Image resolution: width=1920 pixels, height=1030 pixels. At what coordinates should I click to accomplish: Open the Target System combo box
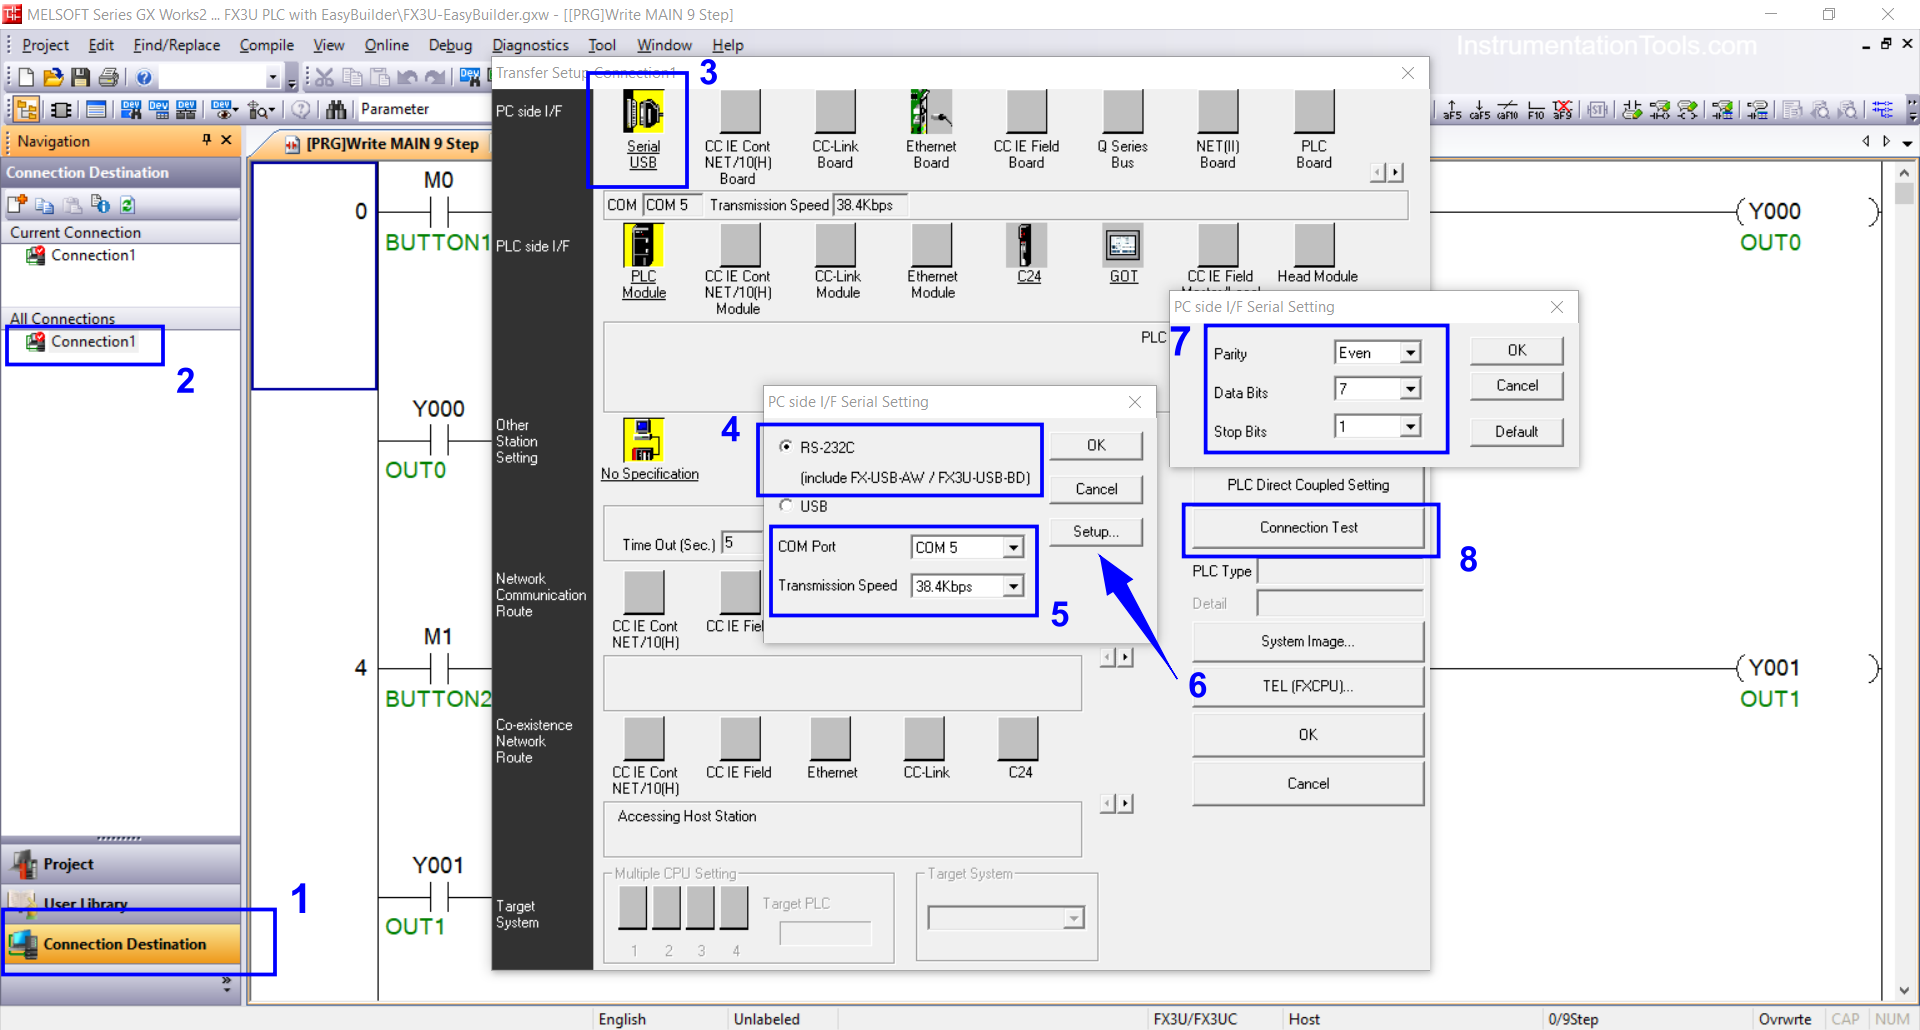point(1005,918)
